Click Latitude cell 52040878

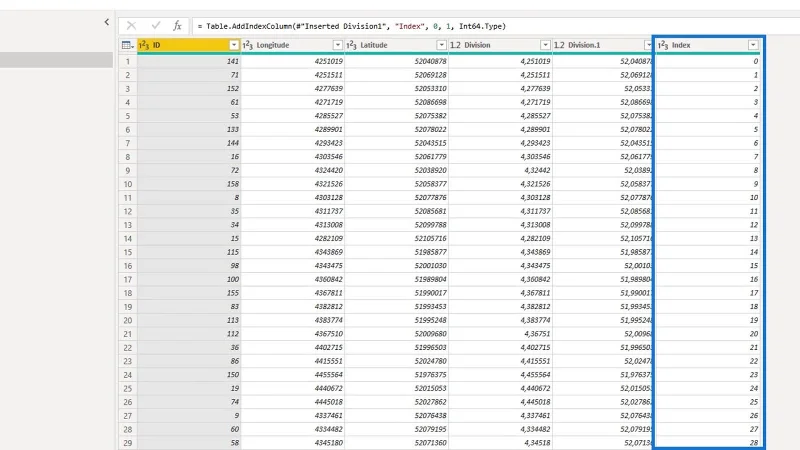click(396, 61)
